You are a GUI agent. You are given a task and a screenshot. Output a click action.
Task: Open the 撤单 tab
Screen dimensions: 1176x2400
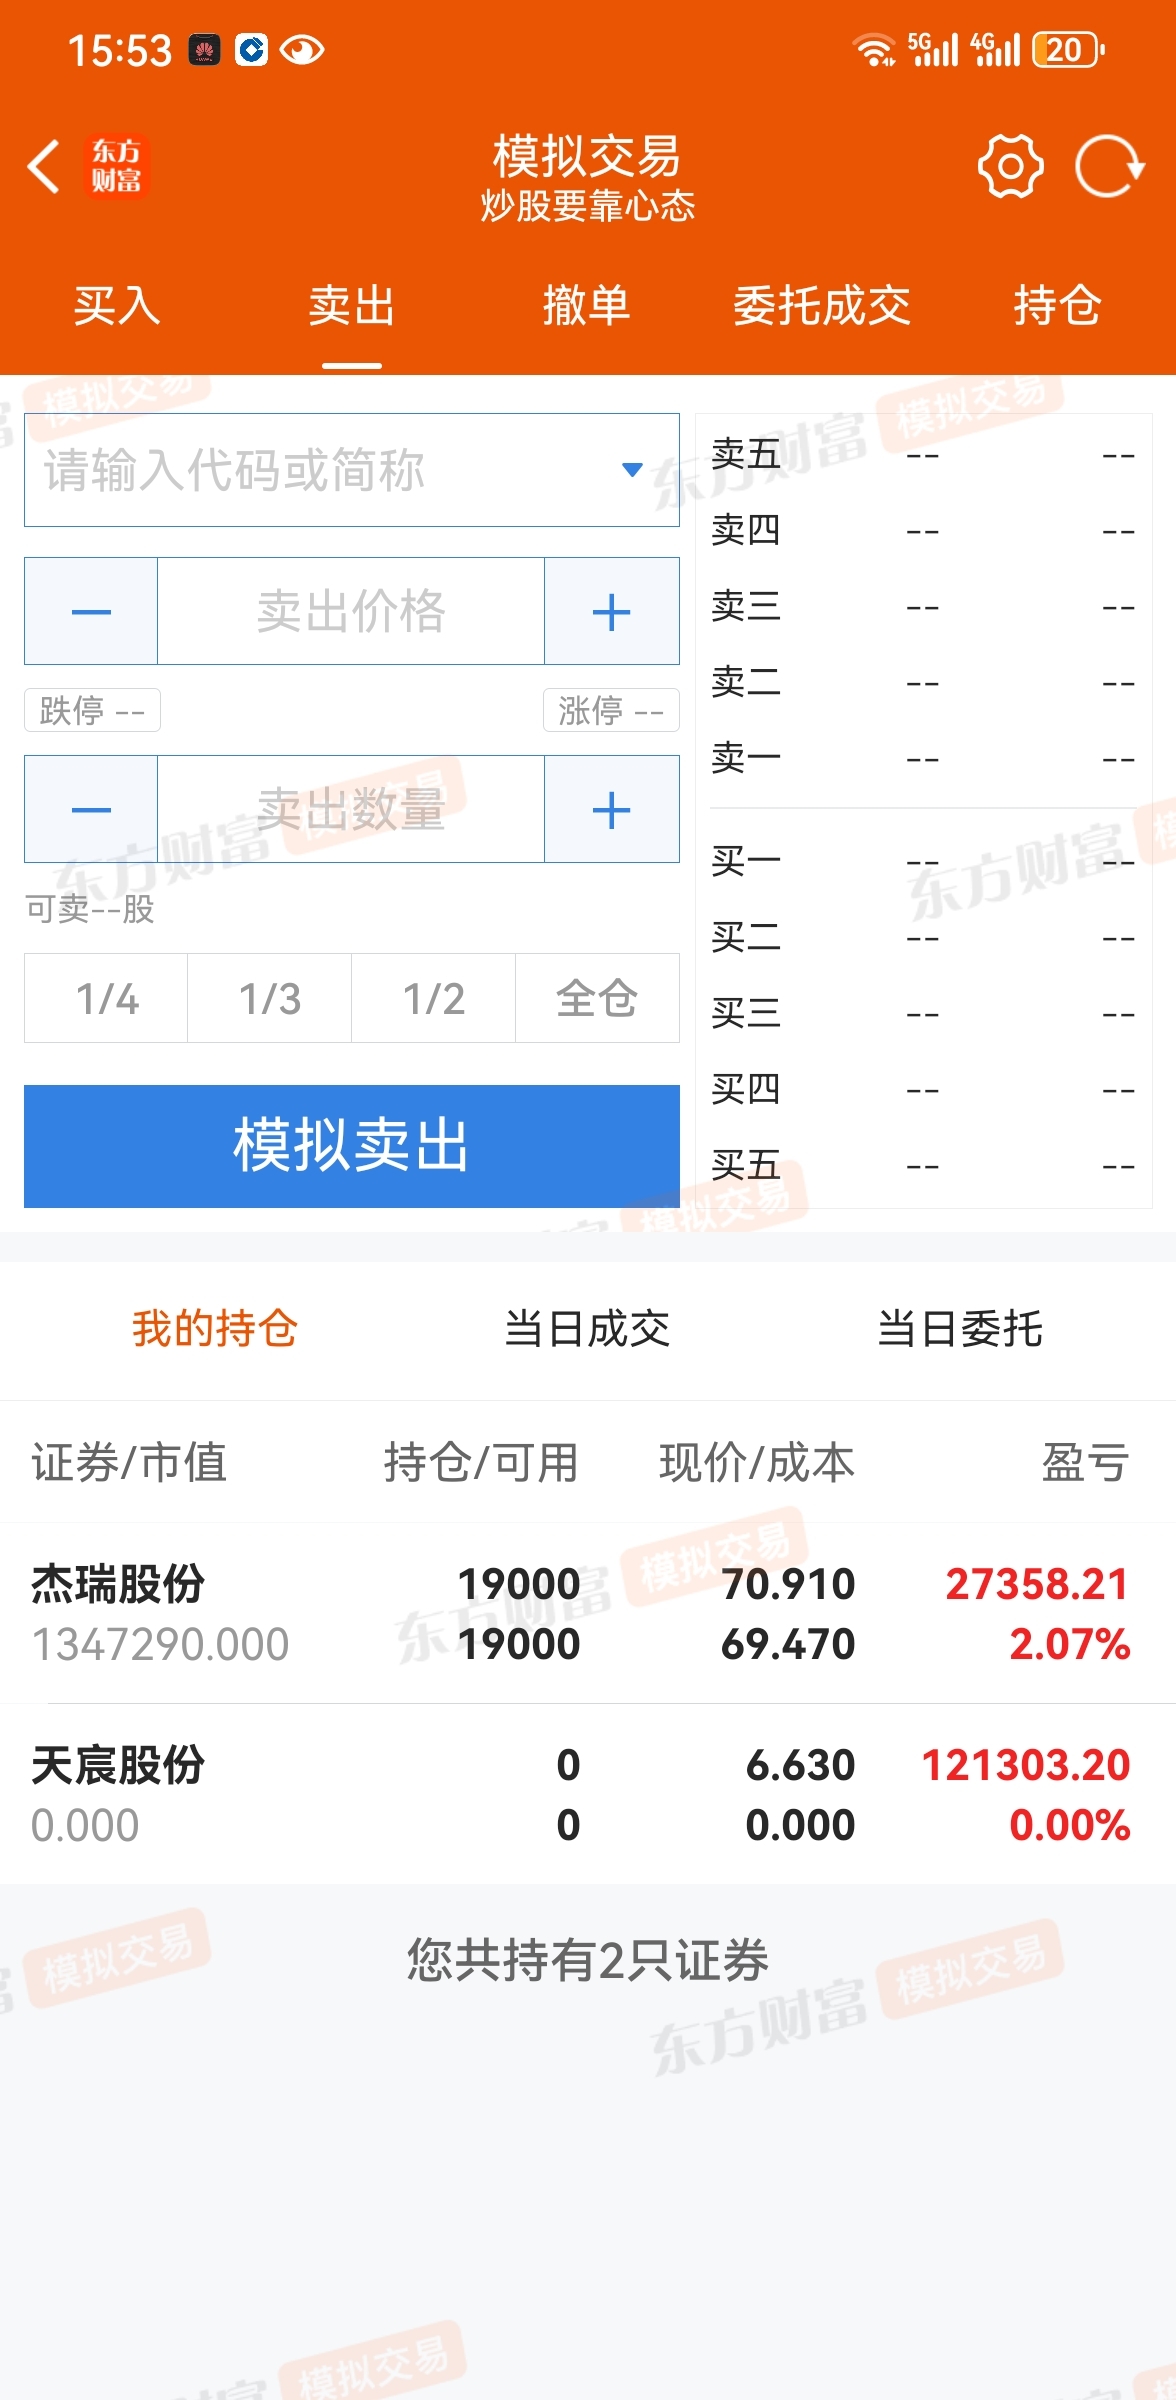587,306
